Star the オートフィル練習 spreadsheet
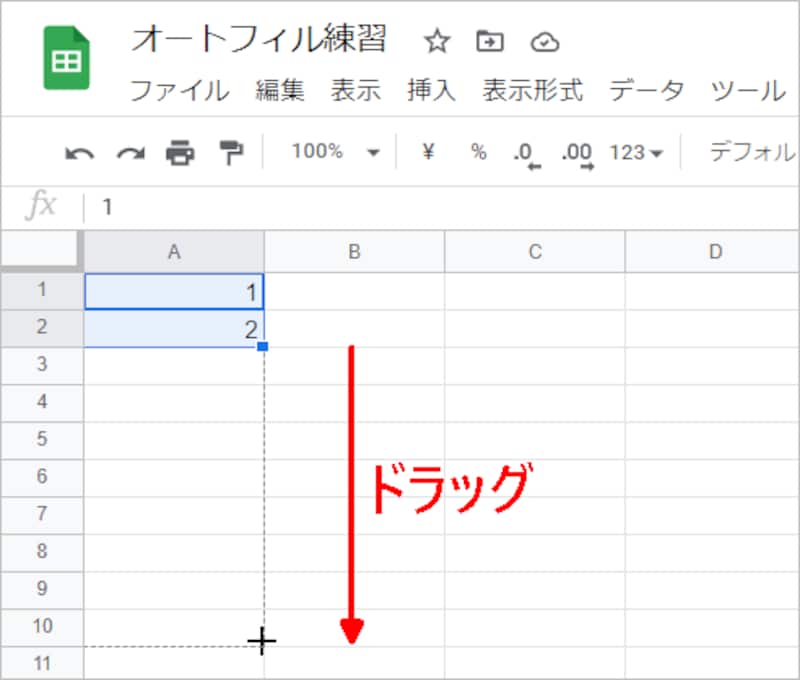The width and height of the screenshot is (800, 680). pyautogui.click(x=437, y=42)
